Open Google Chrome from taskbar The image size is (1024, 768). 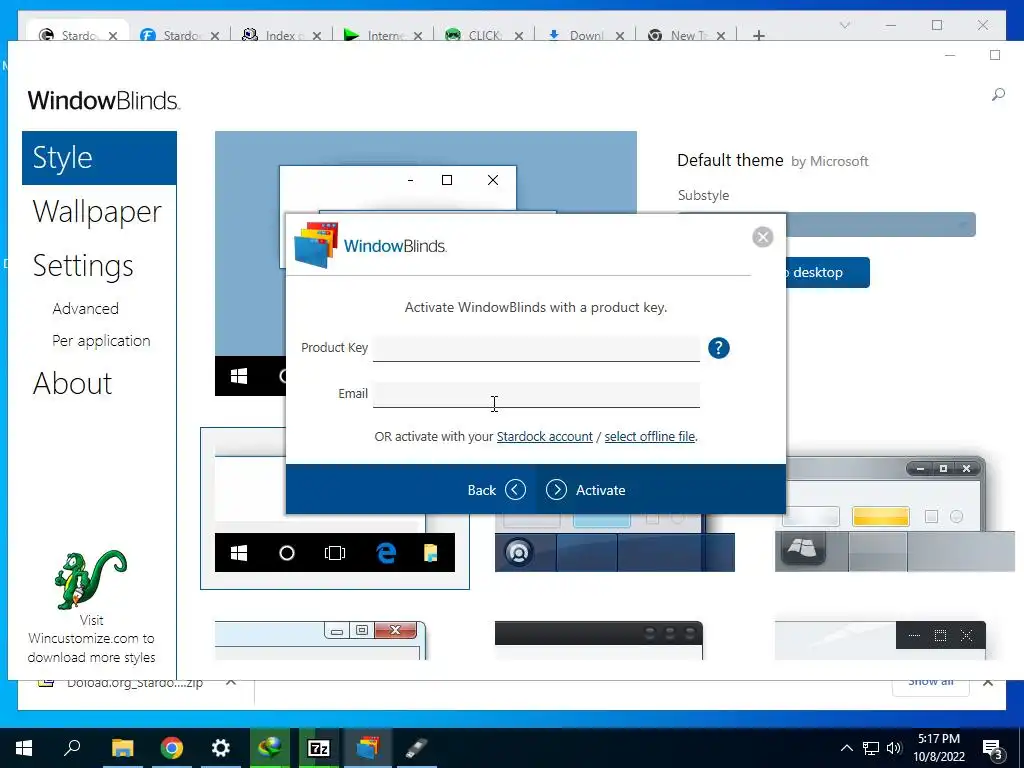click(172, 748)
